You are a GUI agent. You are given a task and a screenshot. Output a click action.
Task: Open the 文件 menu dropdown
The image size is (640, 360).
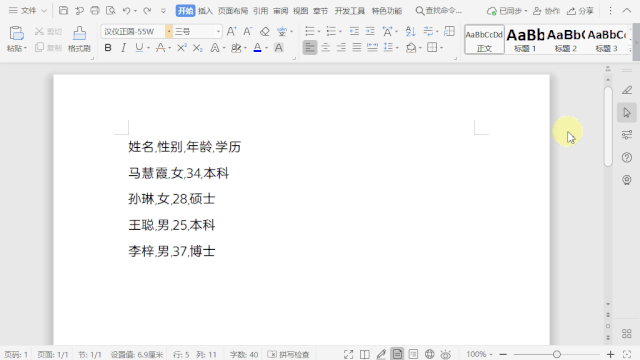pyautogui.click(x=28, y=11)
